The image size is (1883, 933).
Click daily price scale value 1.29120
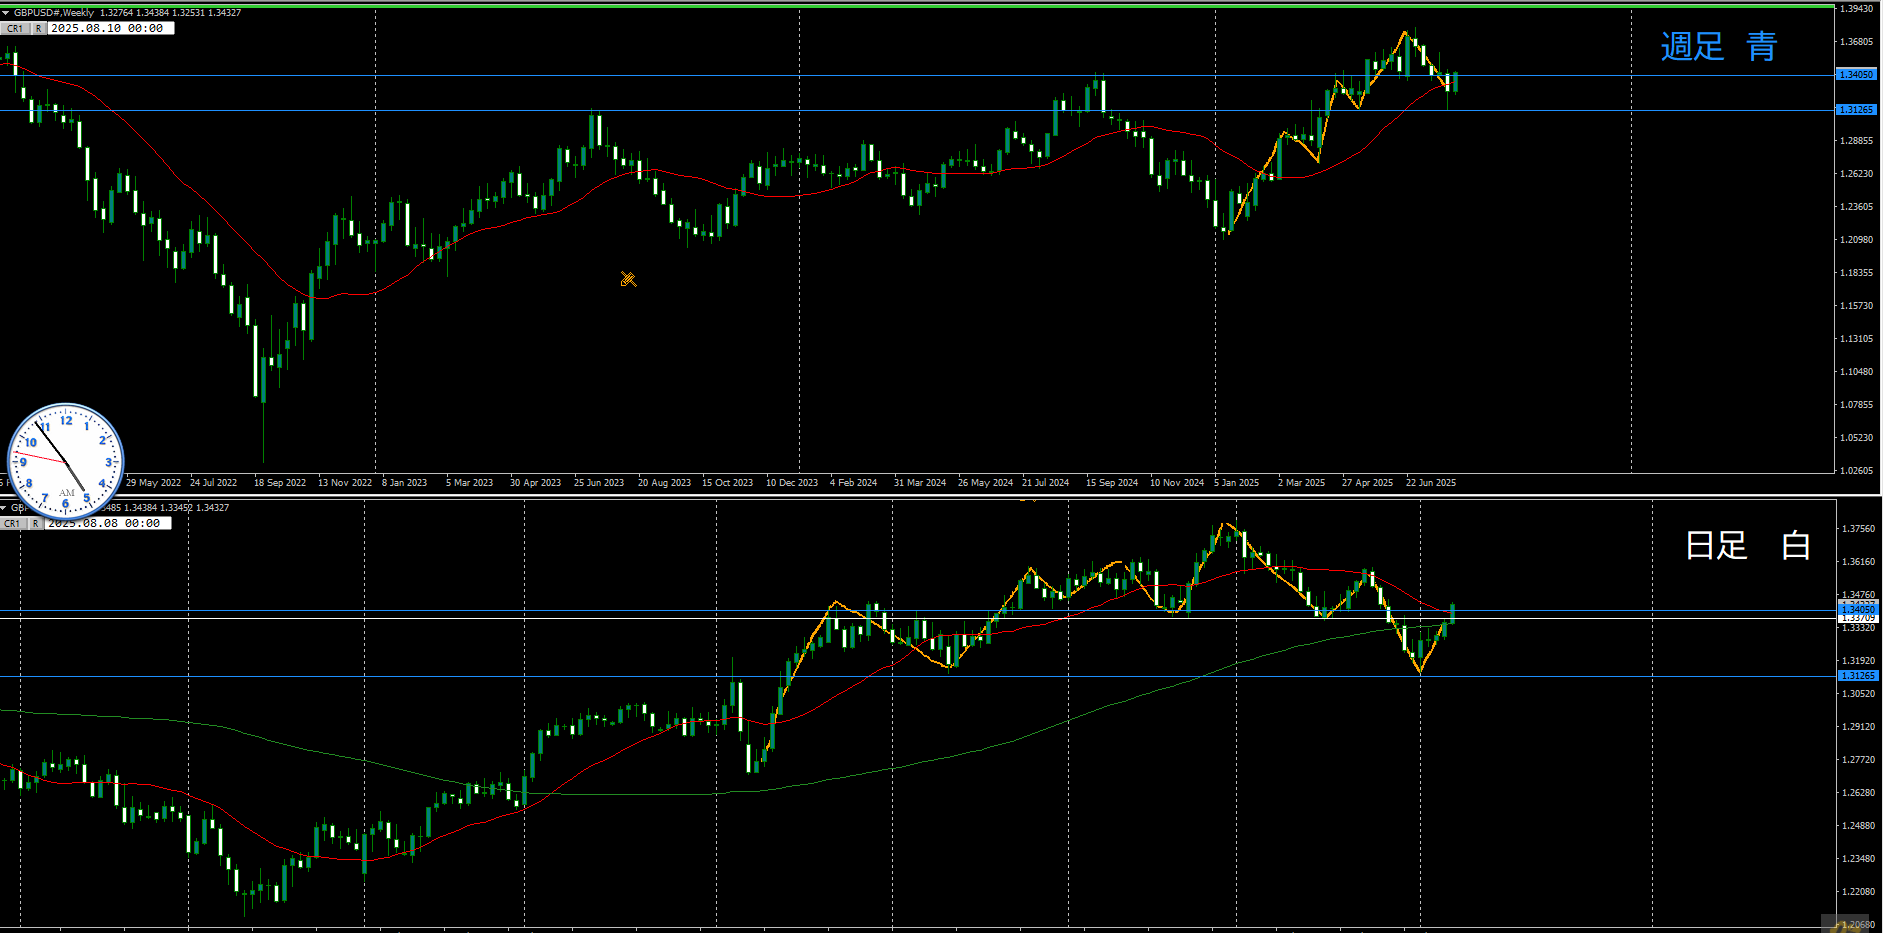1858,727
